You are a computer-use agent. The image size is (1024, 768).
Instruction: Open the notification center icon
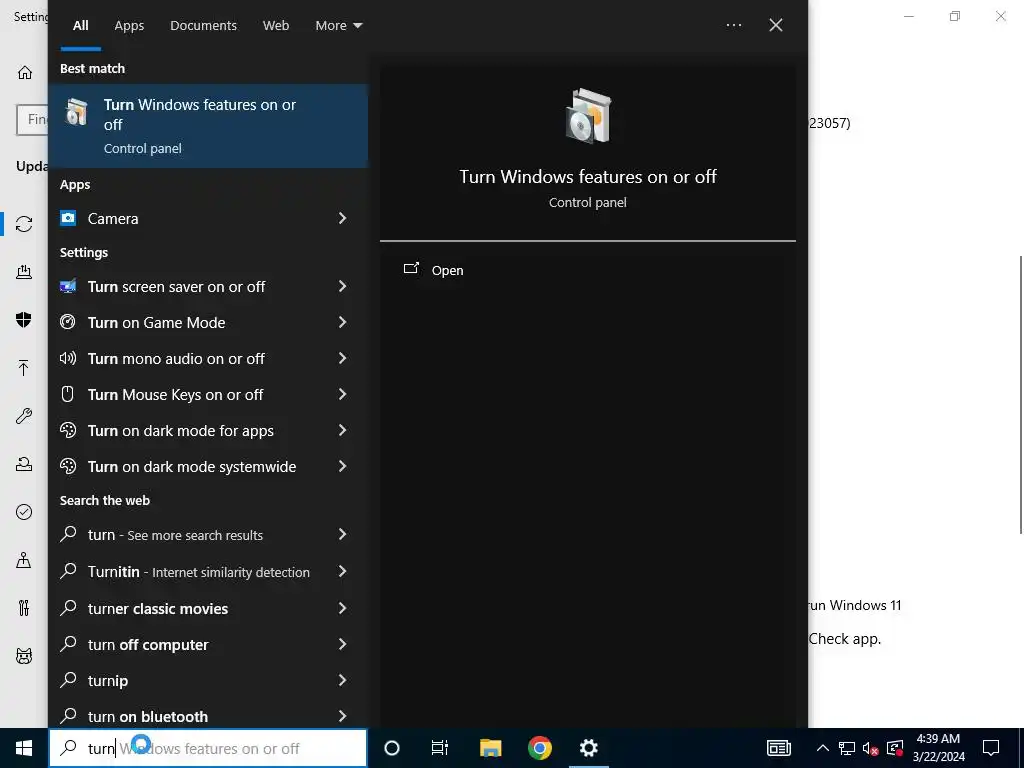click(x=991, y=748)
